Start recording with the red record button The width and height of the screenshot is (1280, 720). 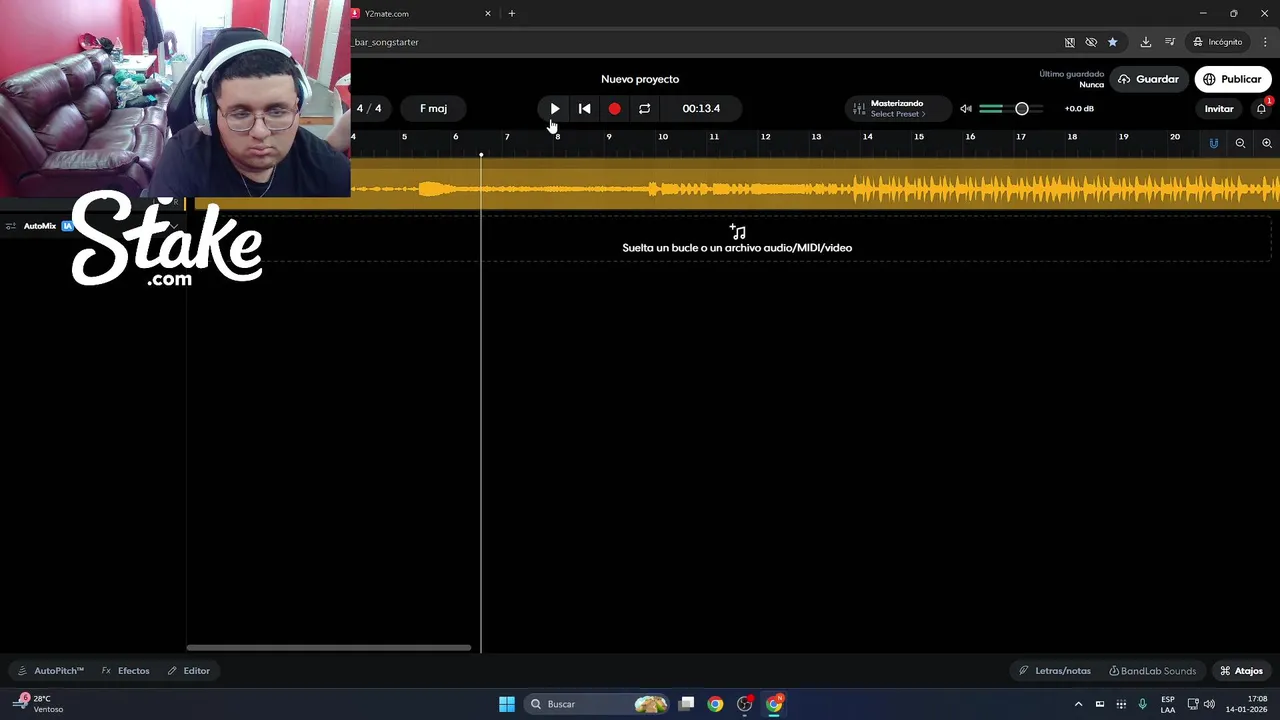click(614, 108)
